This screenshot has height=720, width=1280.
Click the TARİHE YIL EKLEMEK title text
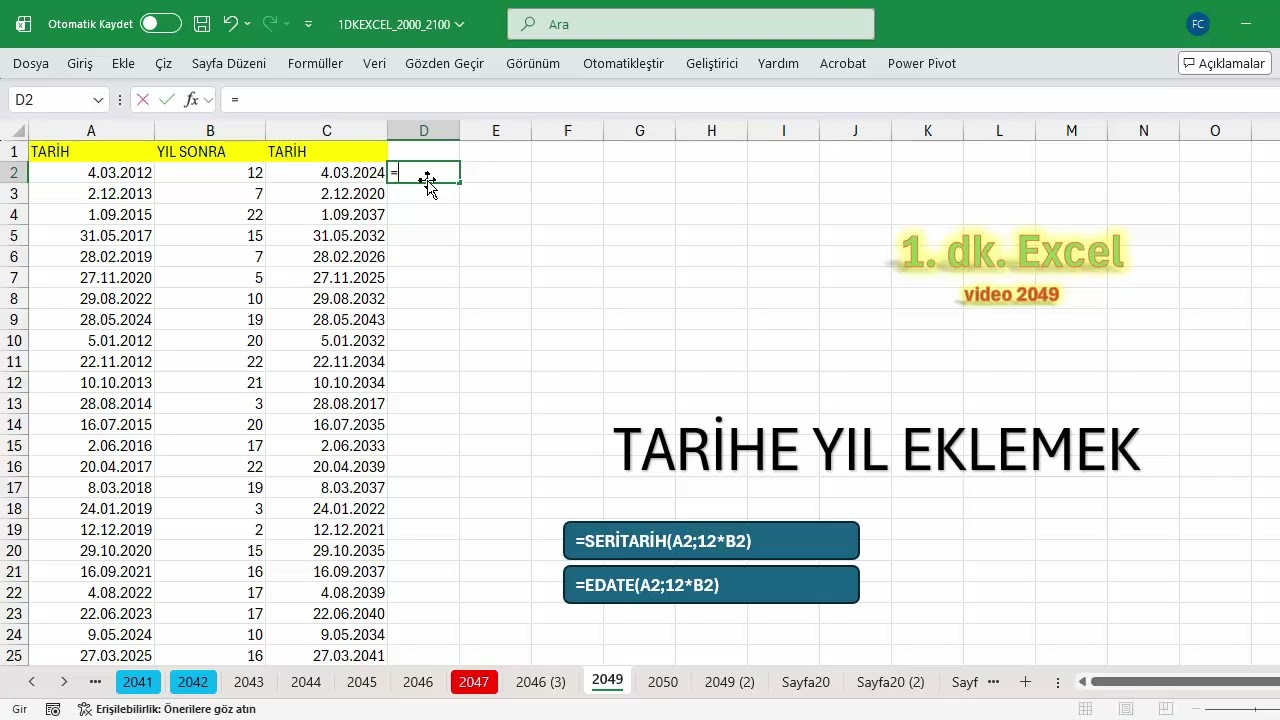point(876,450)
